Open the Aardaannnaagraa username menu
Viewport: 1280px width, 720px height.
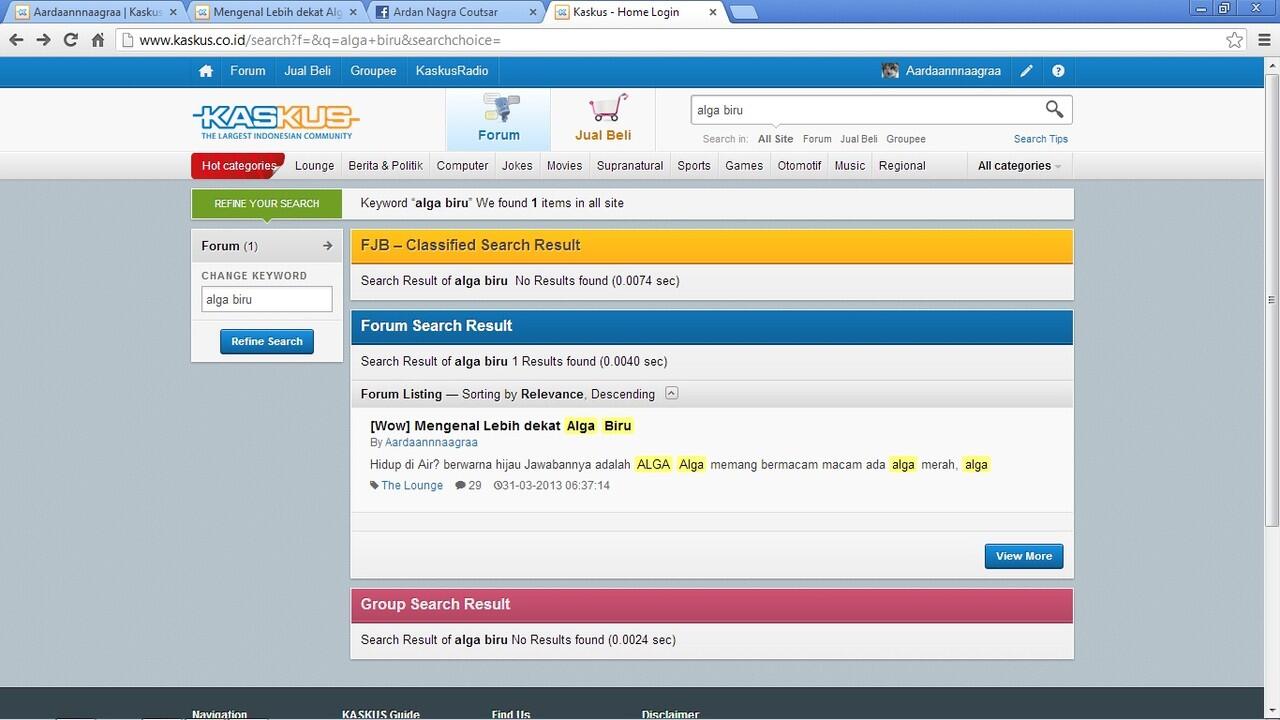tap(953, 71)
